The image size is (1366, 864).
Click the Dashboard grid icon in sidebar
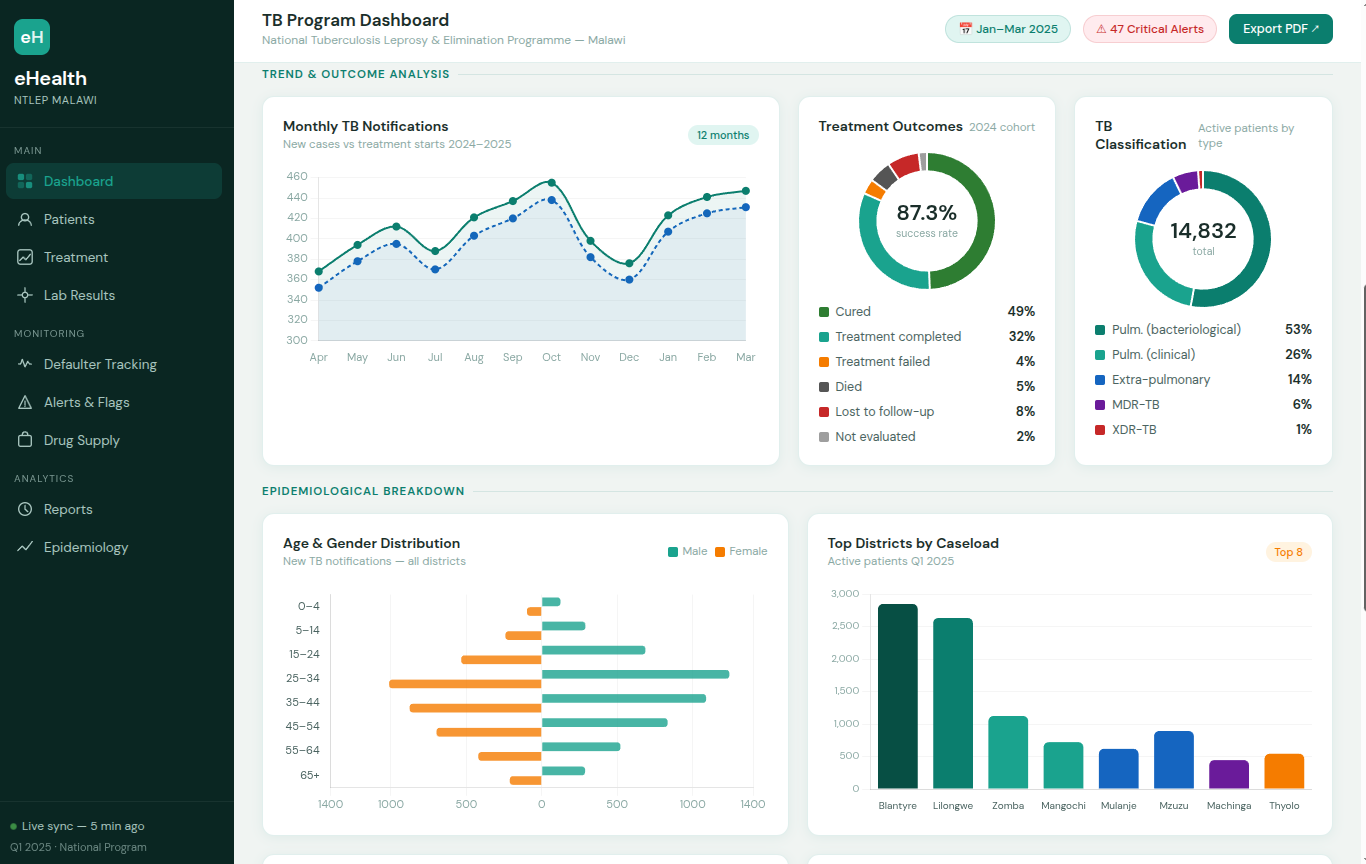pos(25,181)
